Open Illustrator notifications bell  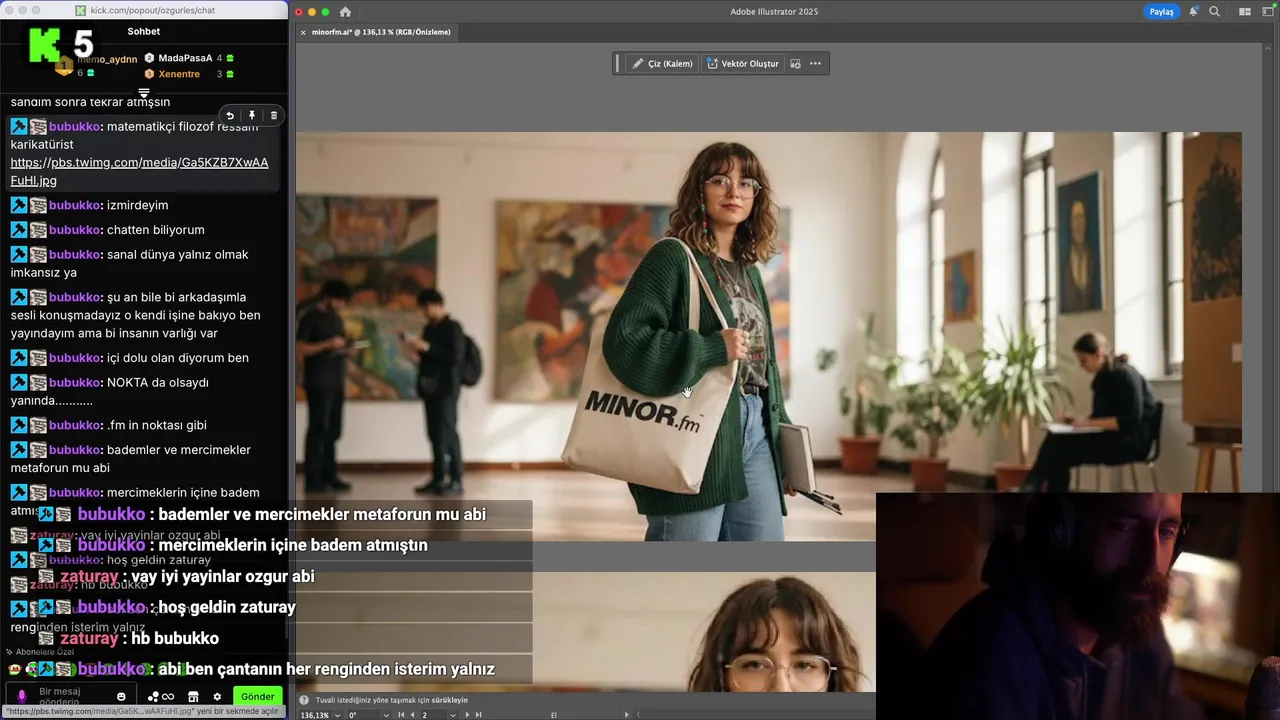(x=1194, y=12)
